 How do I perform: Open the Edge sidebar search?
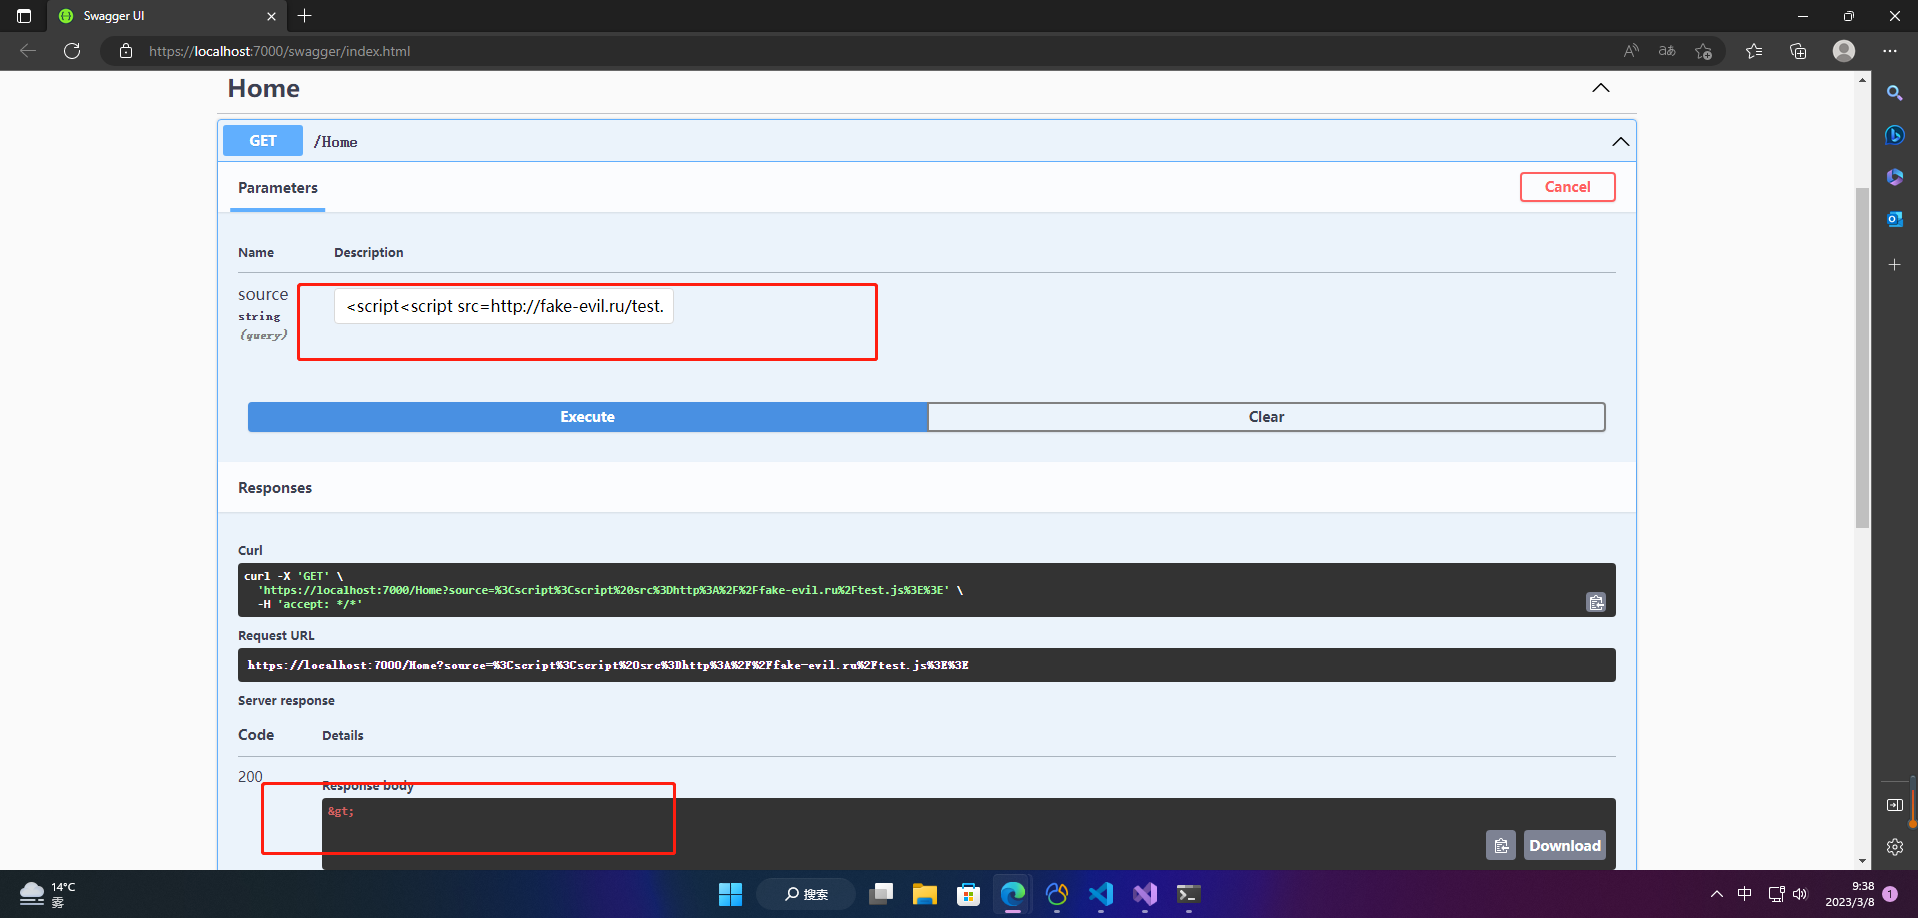1895,93
